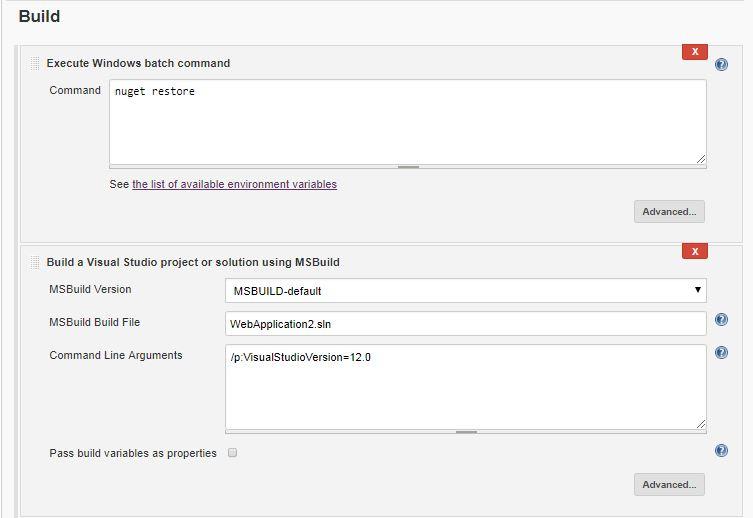Open help for Execute Windows batch command
This screenshot has width=753, height=518.
(721, 64)
